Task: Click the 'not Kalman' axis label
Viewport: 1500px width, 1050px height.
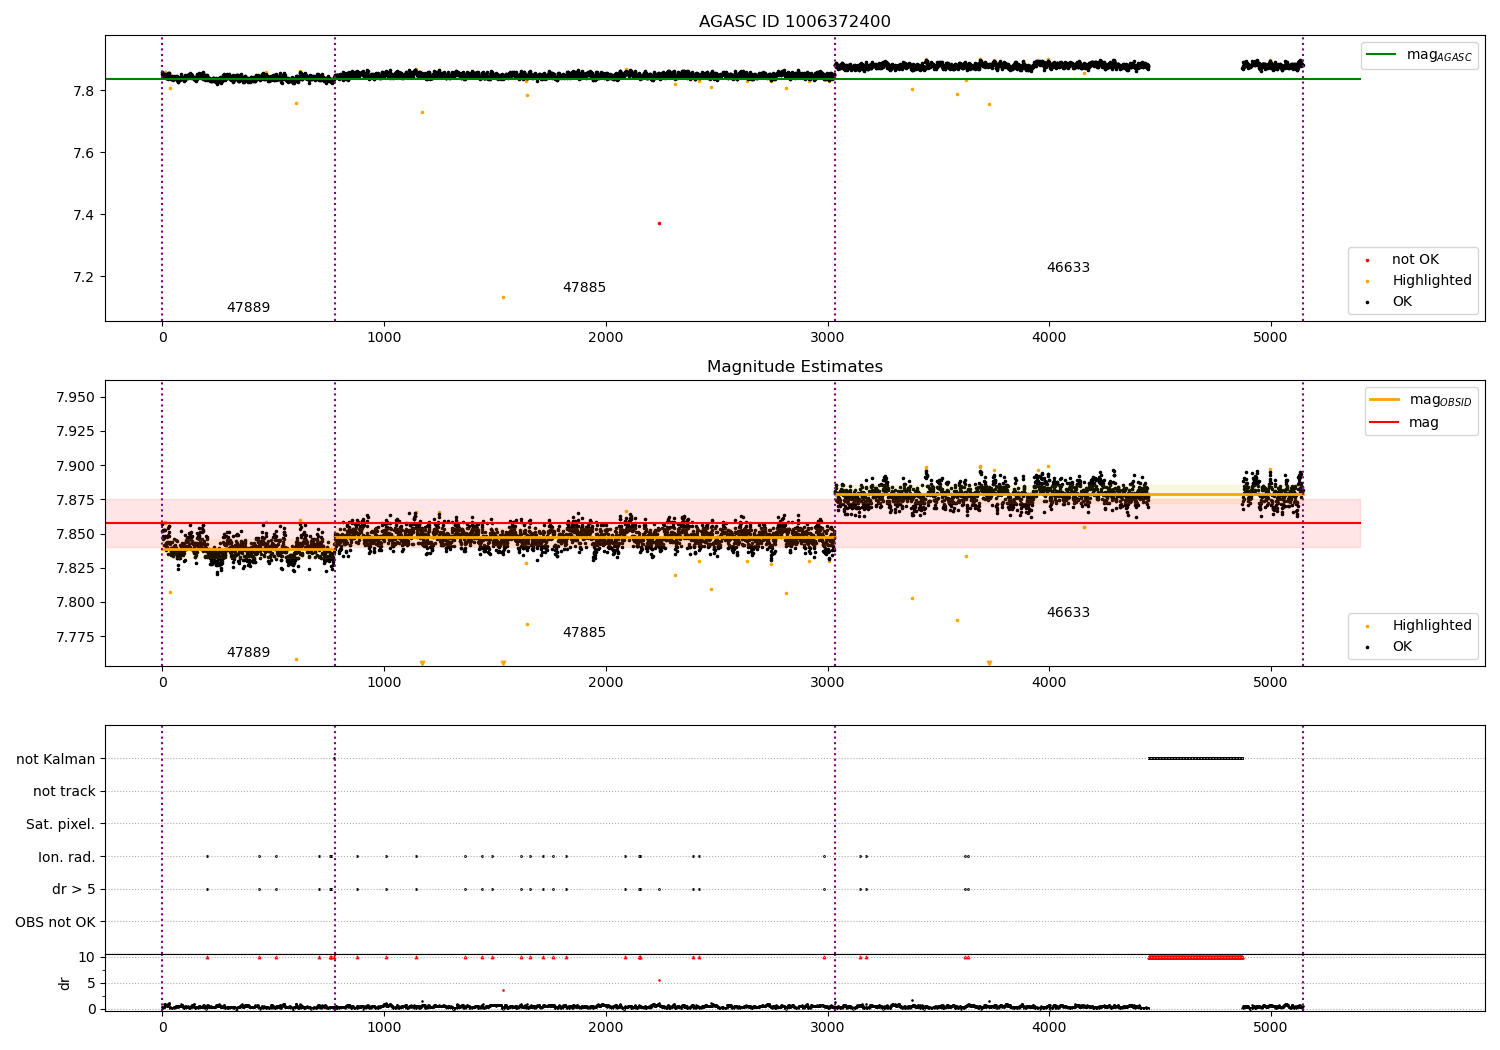Action: pos(56,759)
